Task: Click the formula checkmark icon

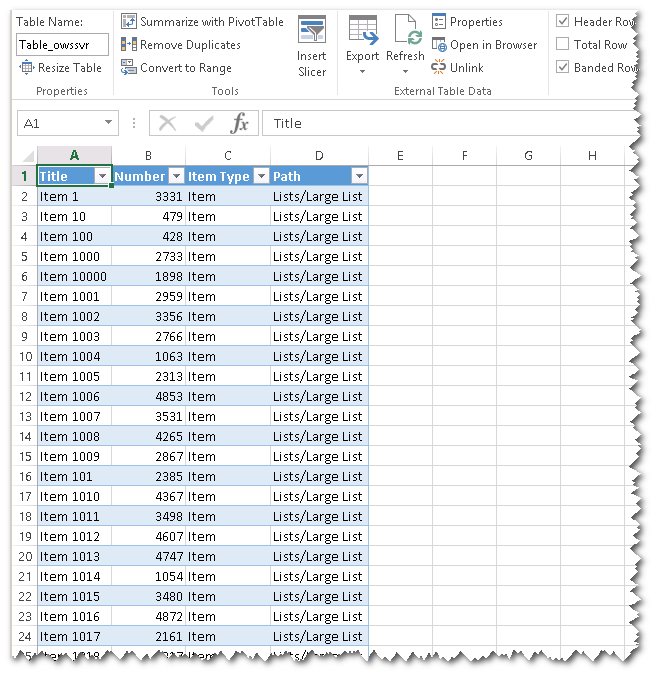Action: [x=204, y=124]
